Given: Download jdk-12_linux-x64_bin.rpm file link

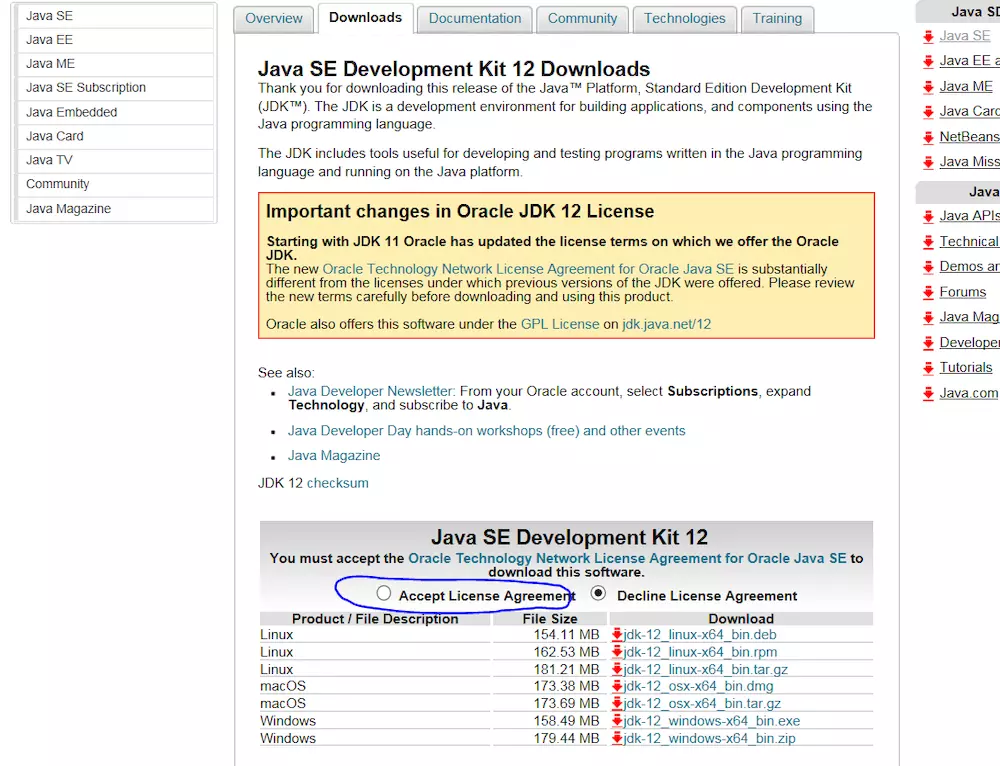Looking at the screenshot, I should click(x=700, y=652).
